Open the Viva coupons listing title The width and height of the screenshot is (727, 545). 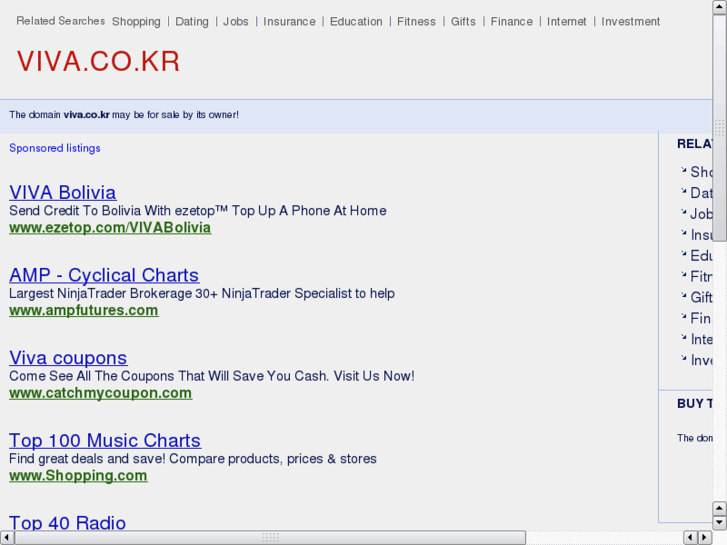click(68, 358)
